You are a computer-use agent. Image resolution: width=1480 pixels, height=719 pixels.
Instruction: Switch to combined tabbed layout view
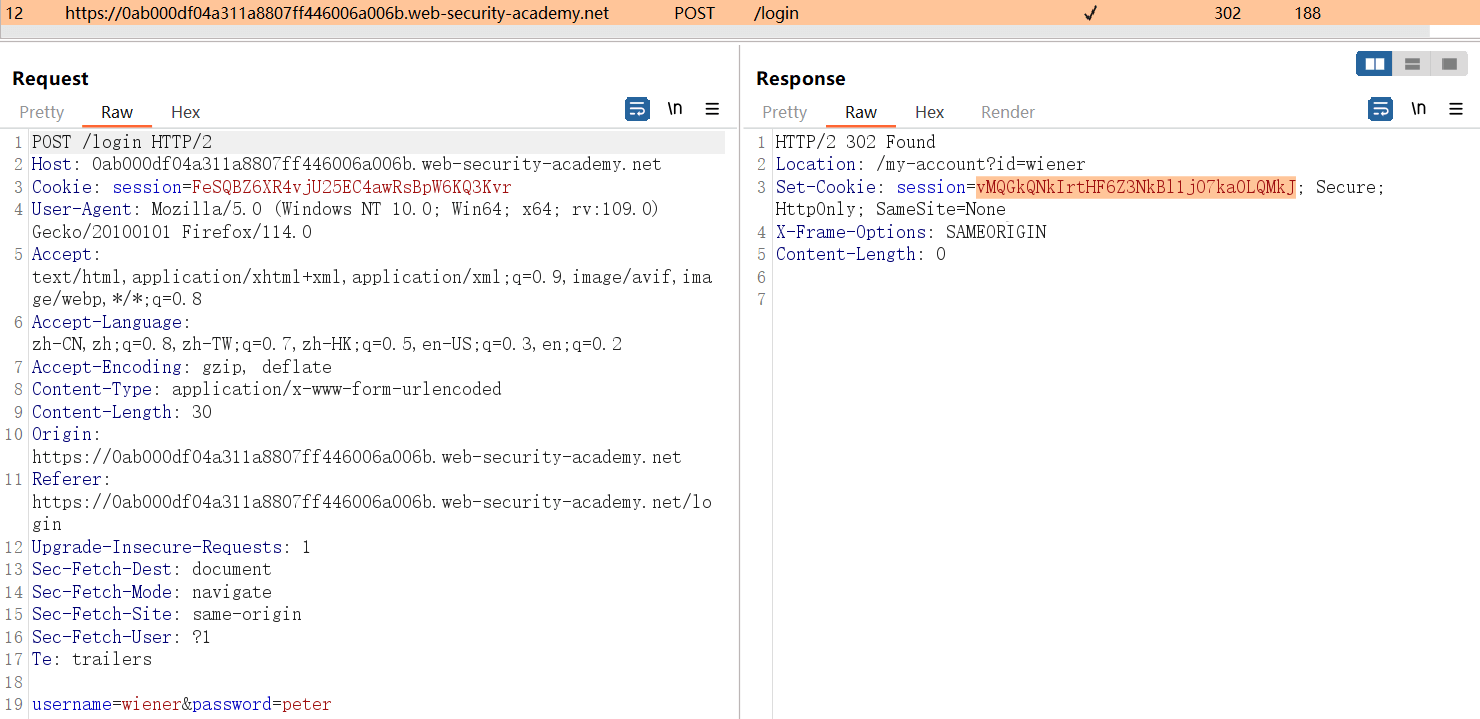pos(1448,64)
